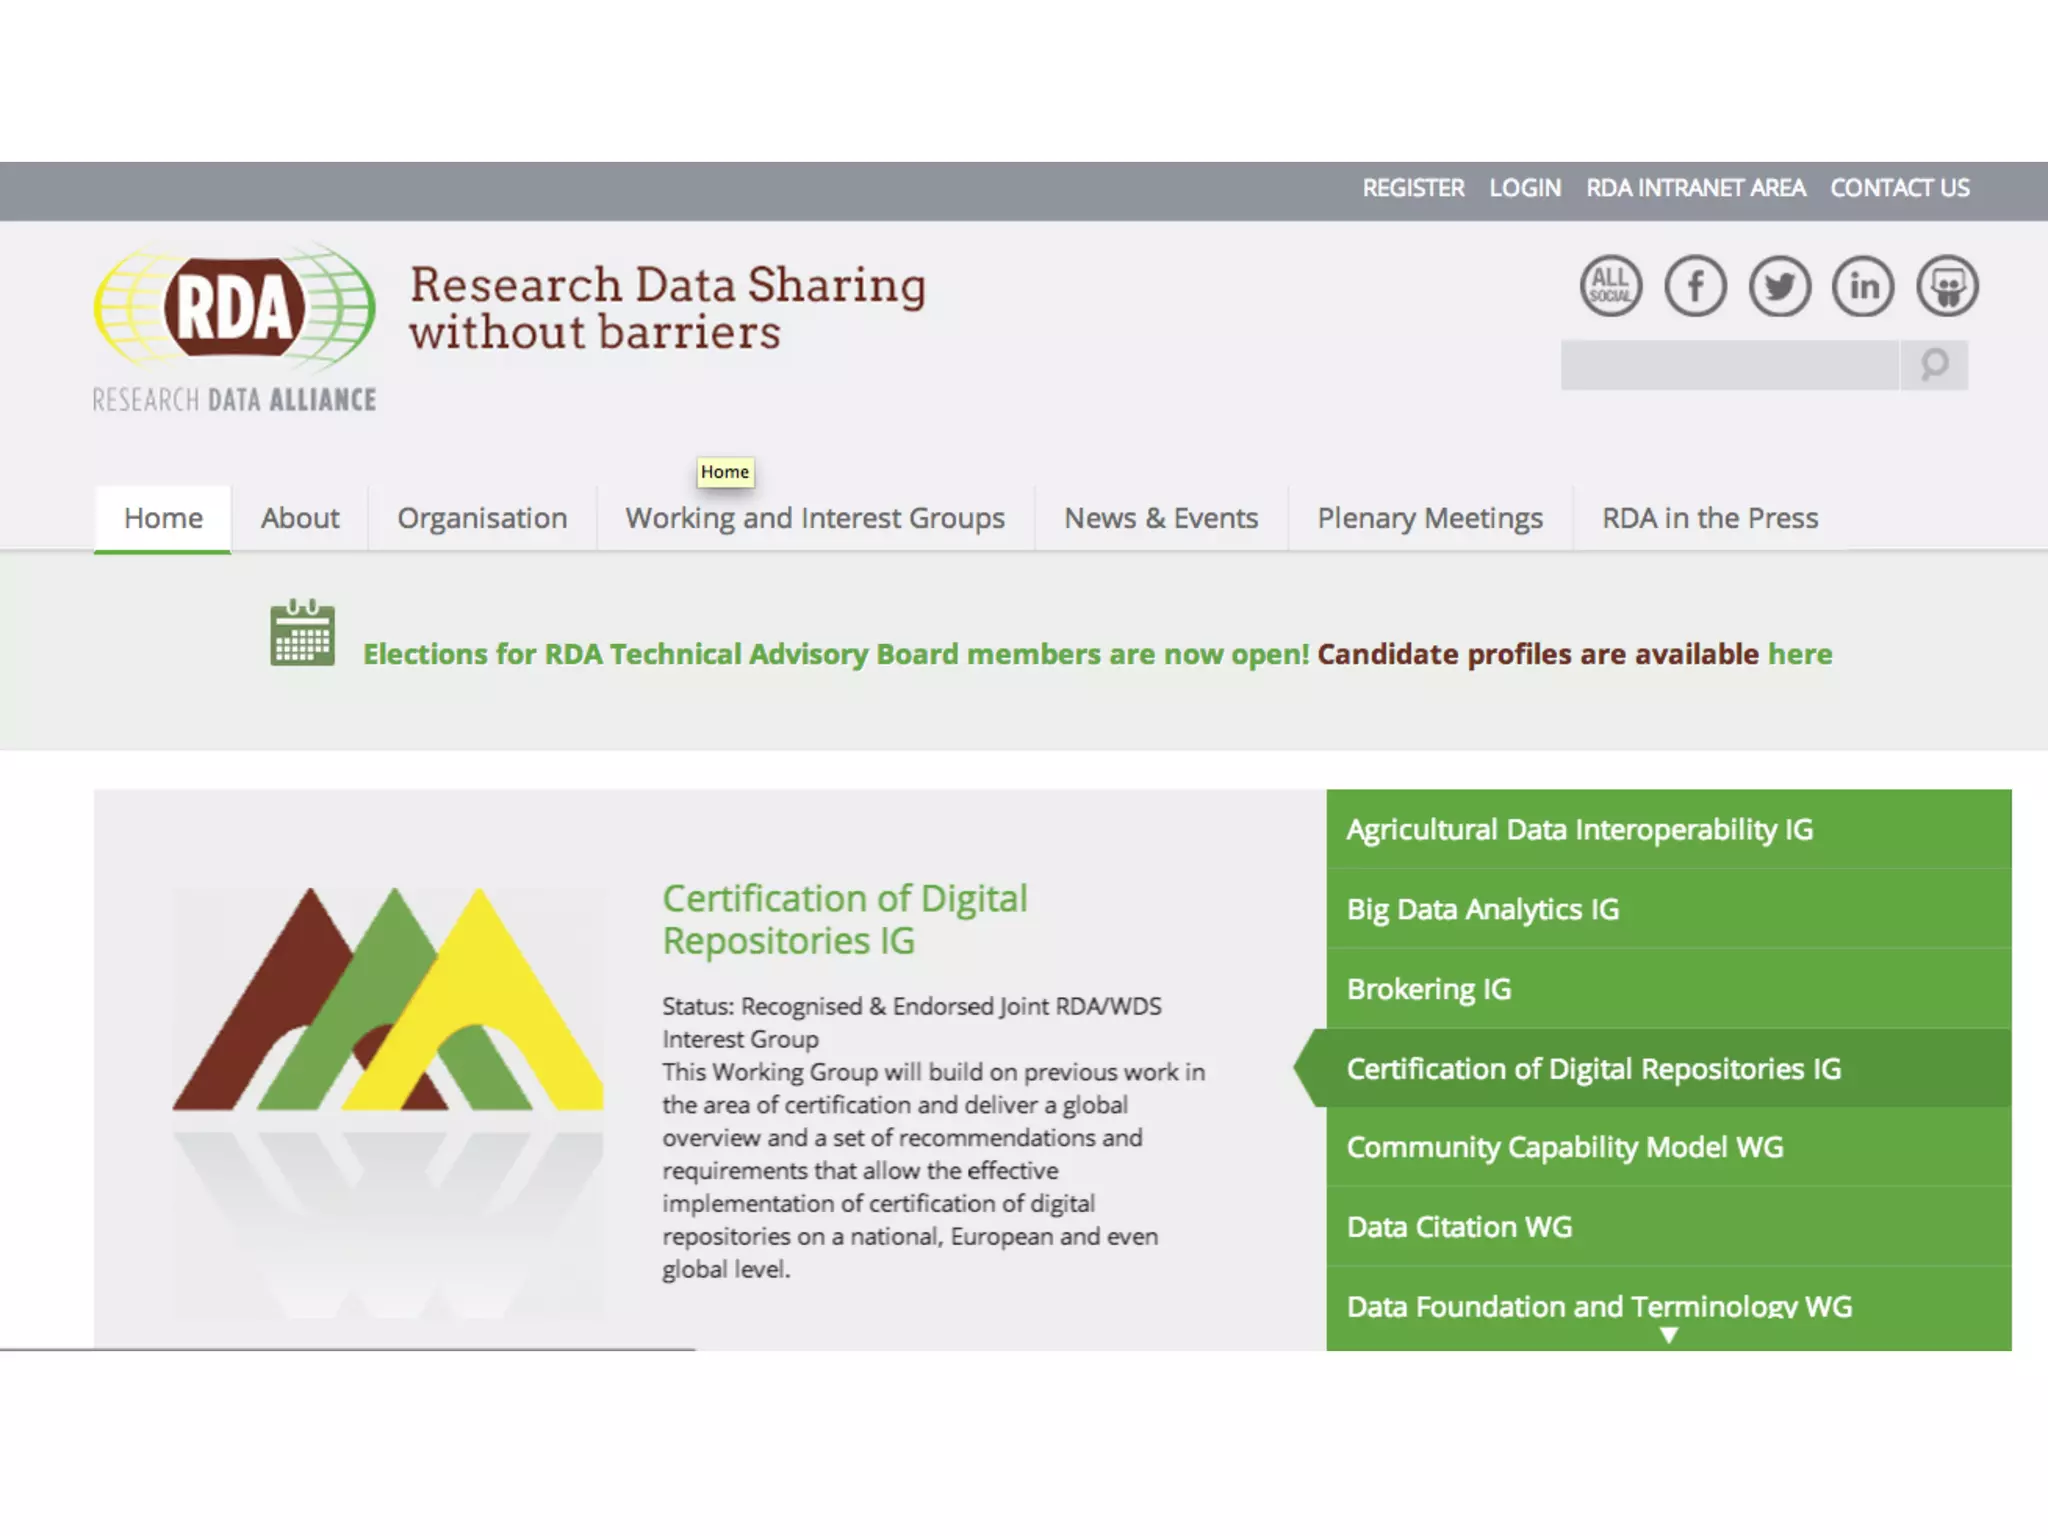
Task: Open the SlideShare social icon
Action: coord(1947,286)
